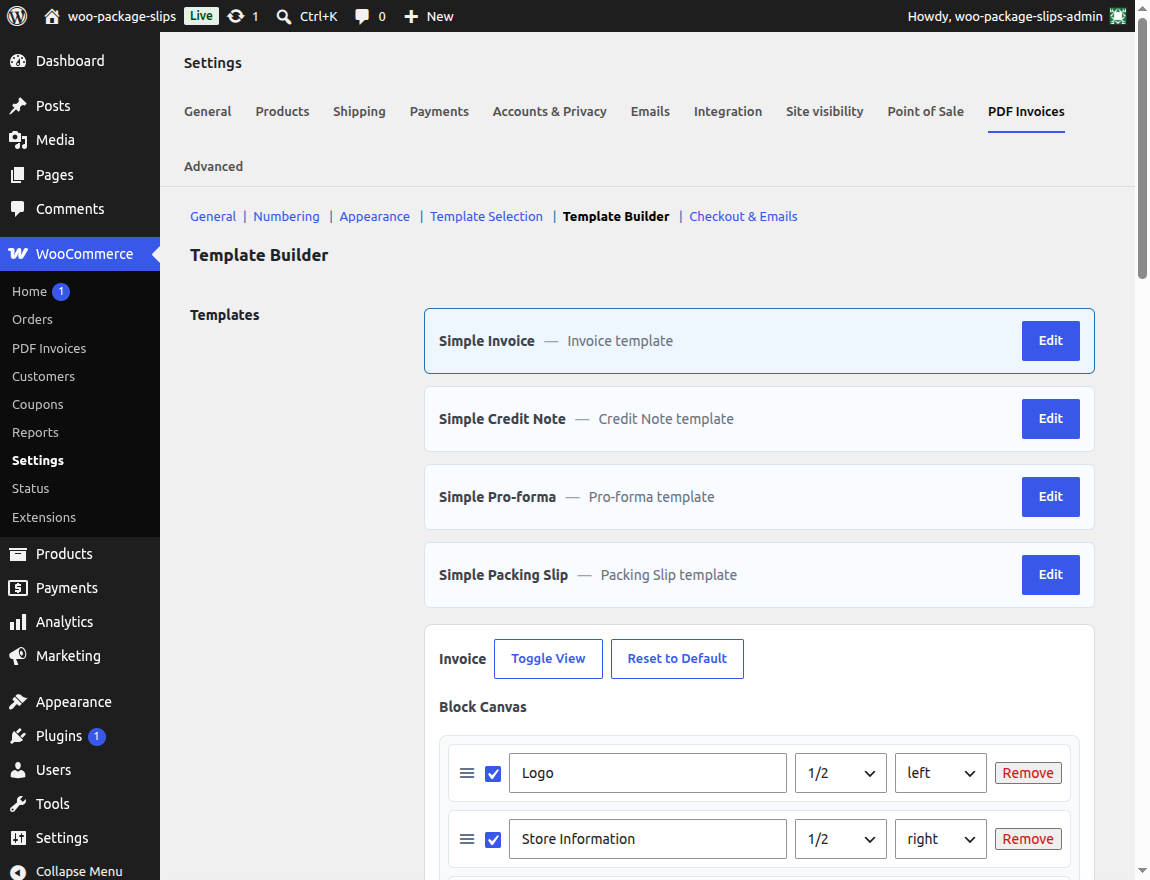Click the Users person icon
Screen dimensions: 1150x880
[x=18, y=770]
